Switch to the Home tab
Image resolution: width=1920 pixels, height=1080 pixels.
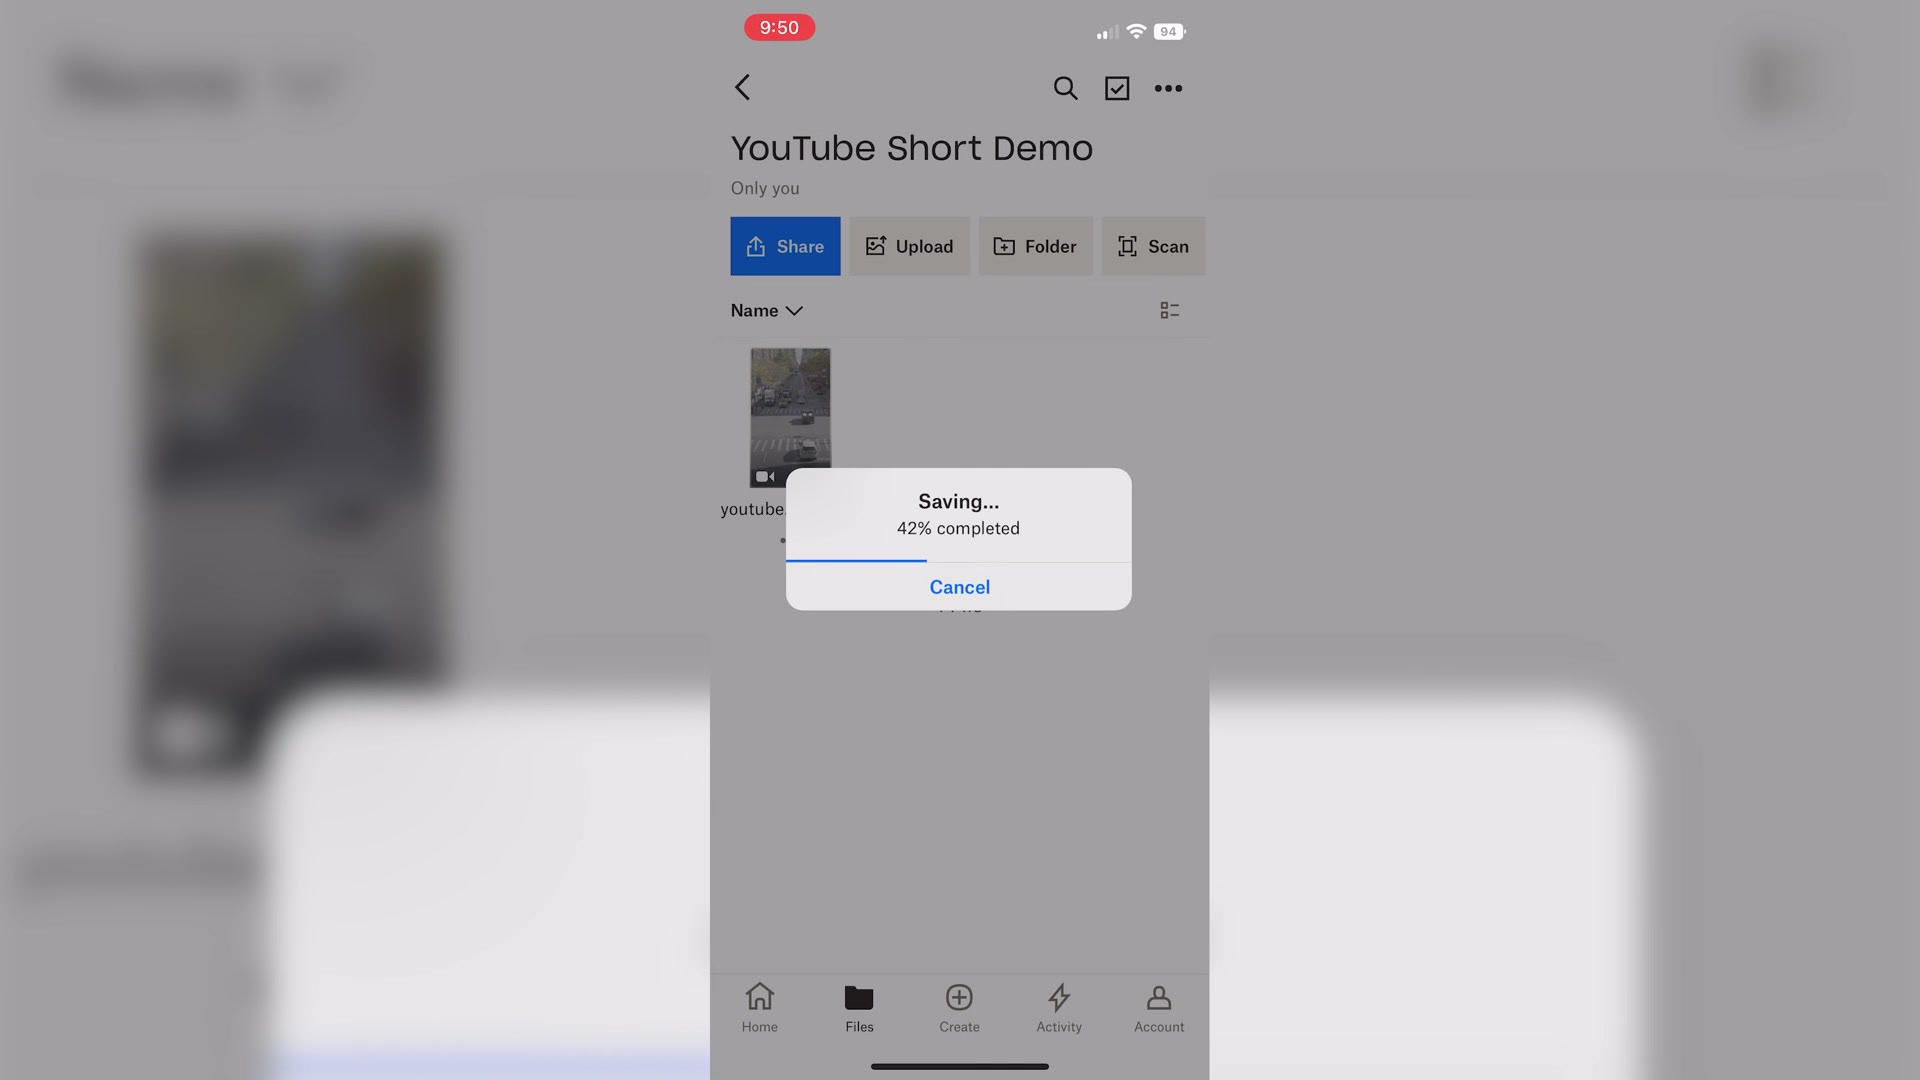pyautogui.click(x=759, y=1007)
